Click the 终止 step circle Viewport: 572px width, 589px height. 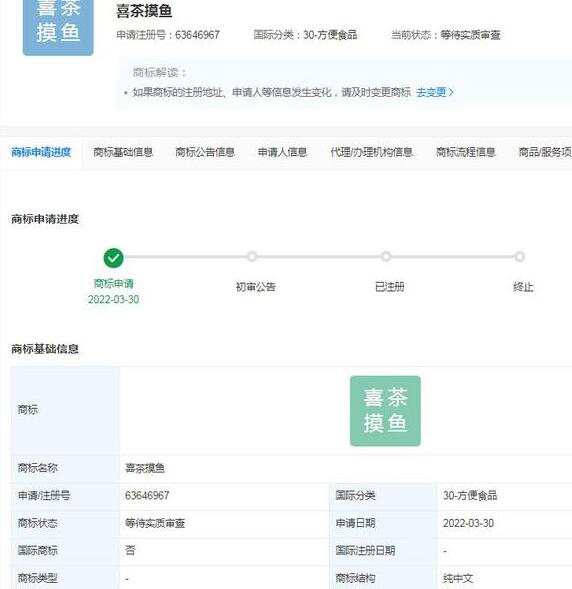click(519, 257)
